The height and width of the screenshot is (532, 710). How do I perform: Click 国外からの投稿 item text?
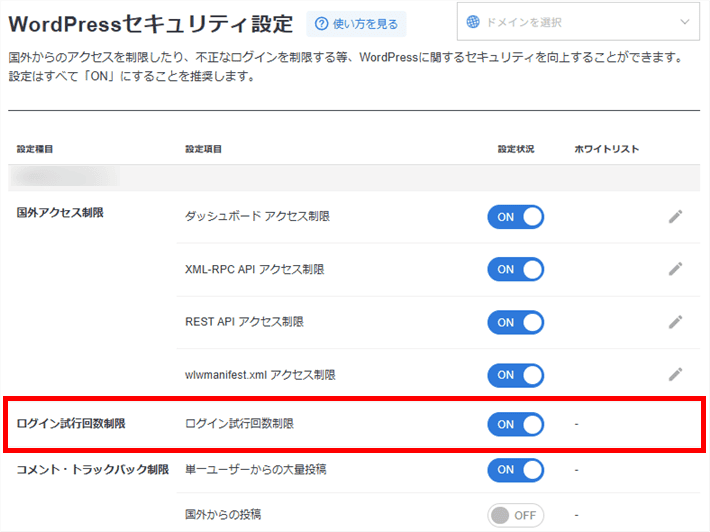point(223,515)
